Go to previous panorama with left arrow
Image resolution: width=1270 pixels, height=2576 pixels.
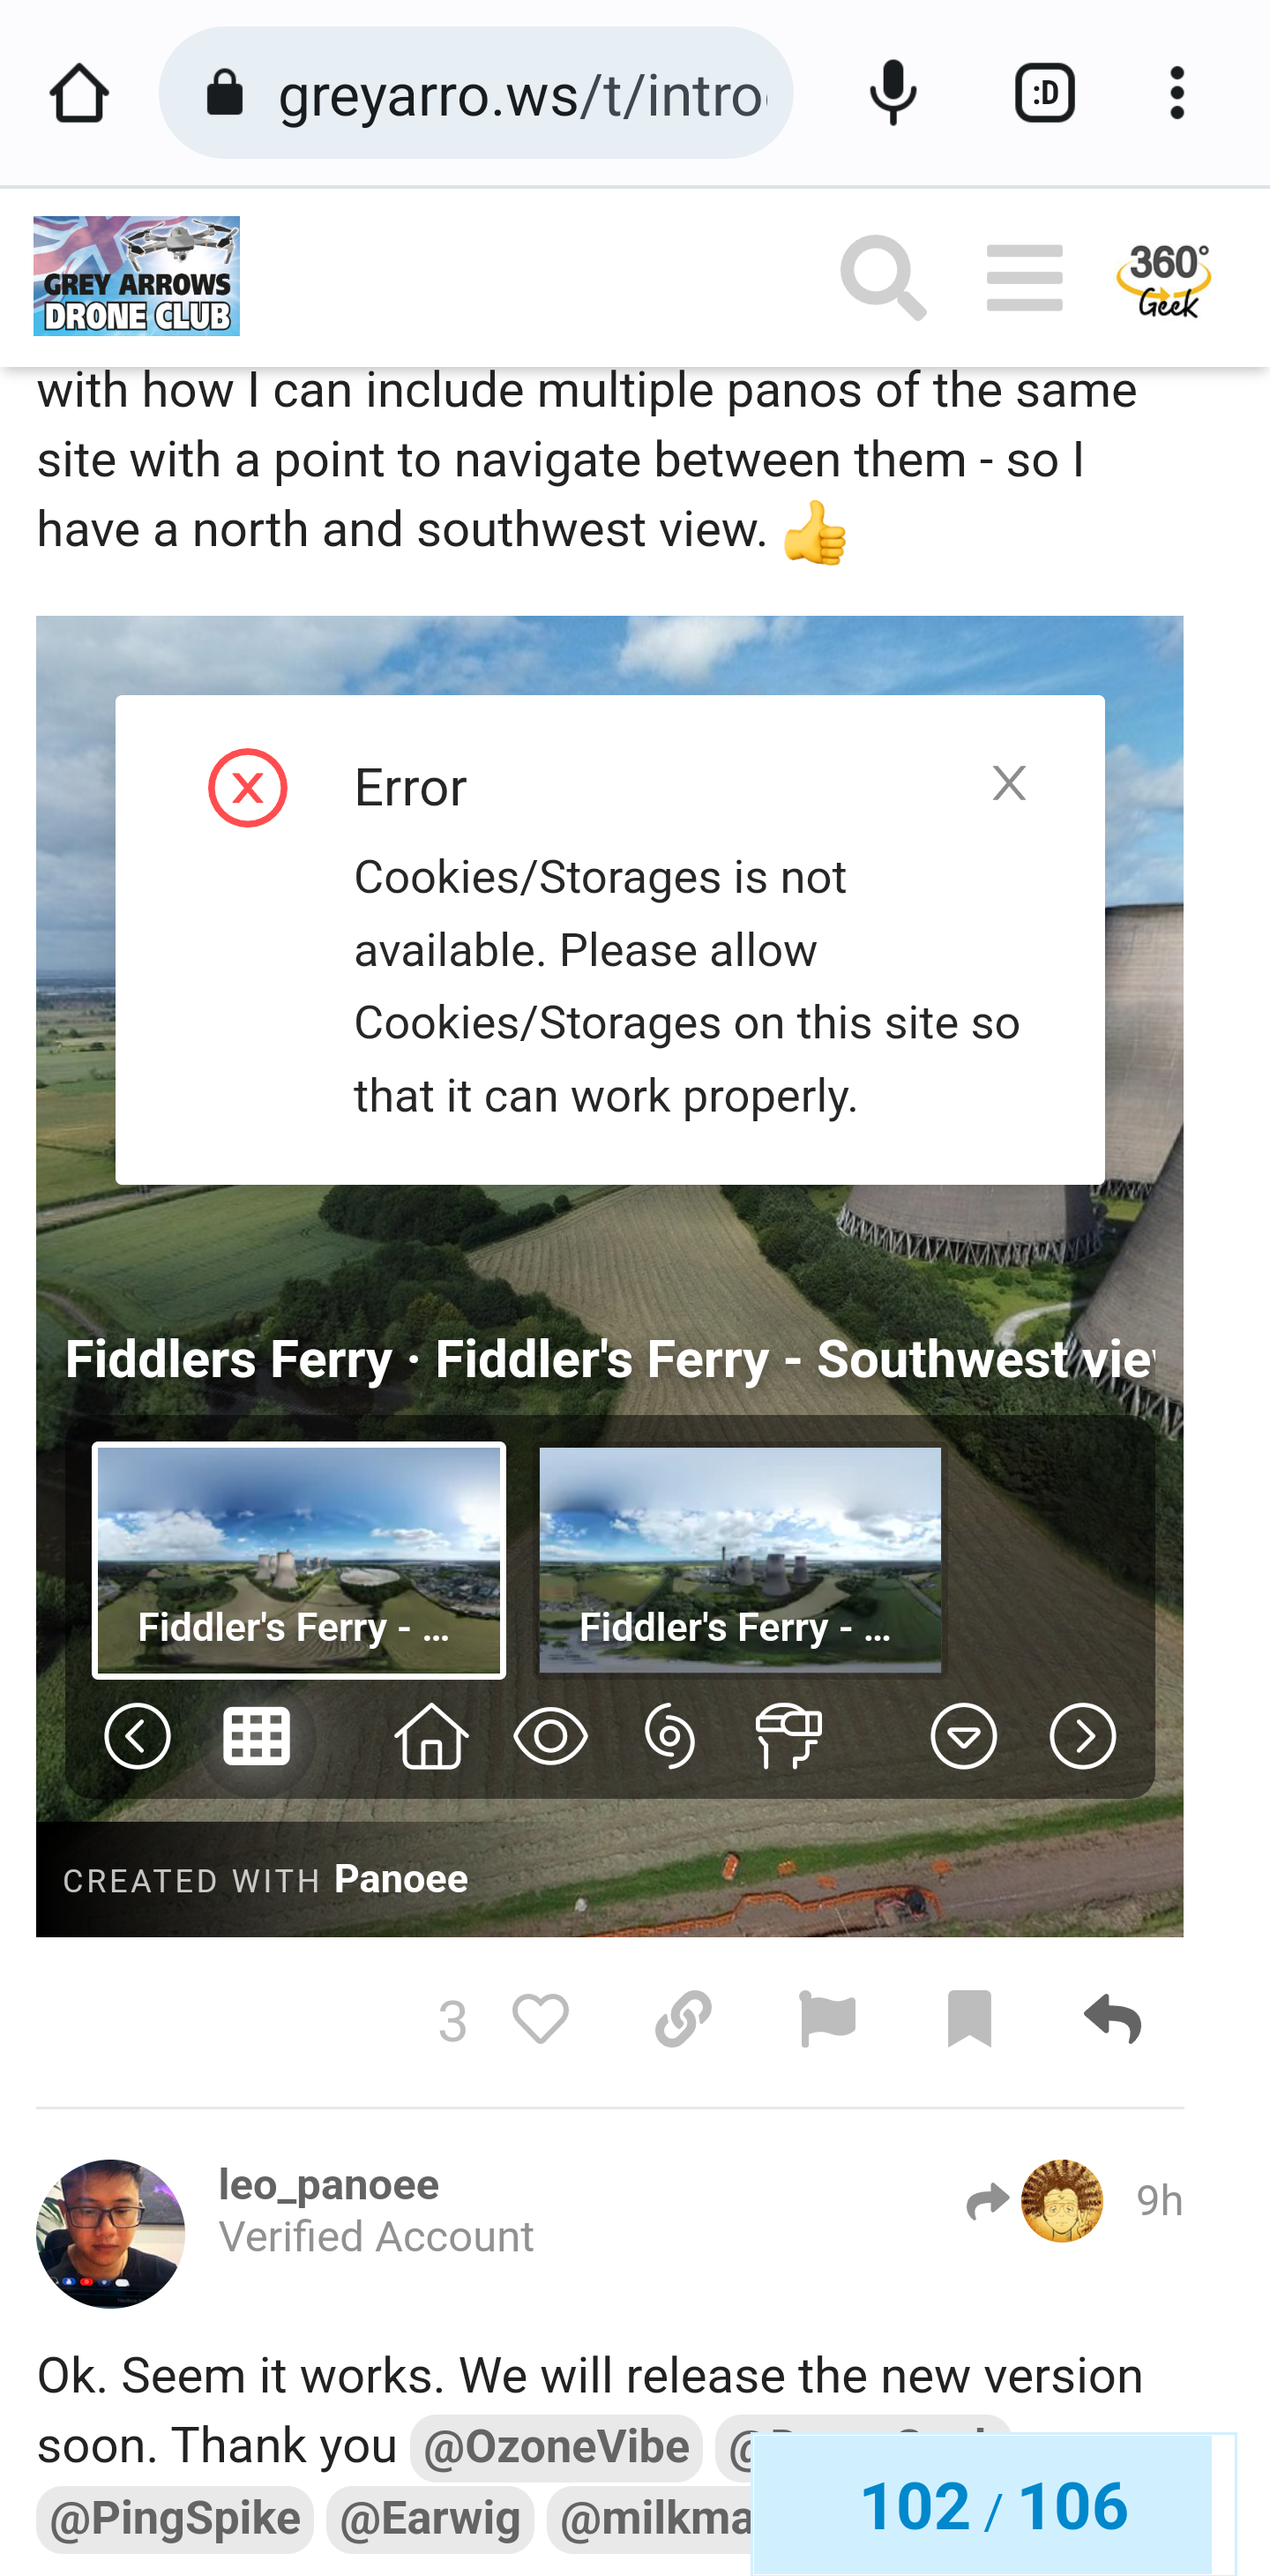(137, 1735)
